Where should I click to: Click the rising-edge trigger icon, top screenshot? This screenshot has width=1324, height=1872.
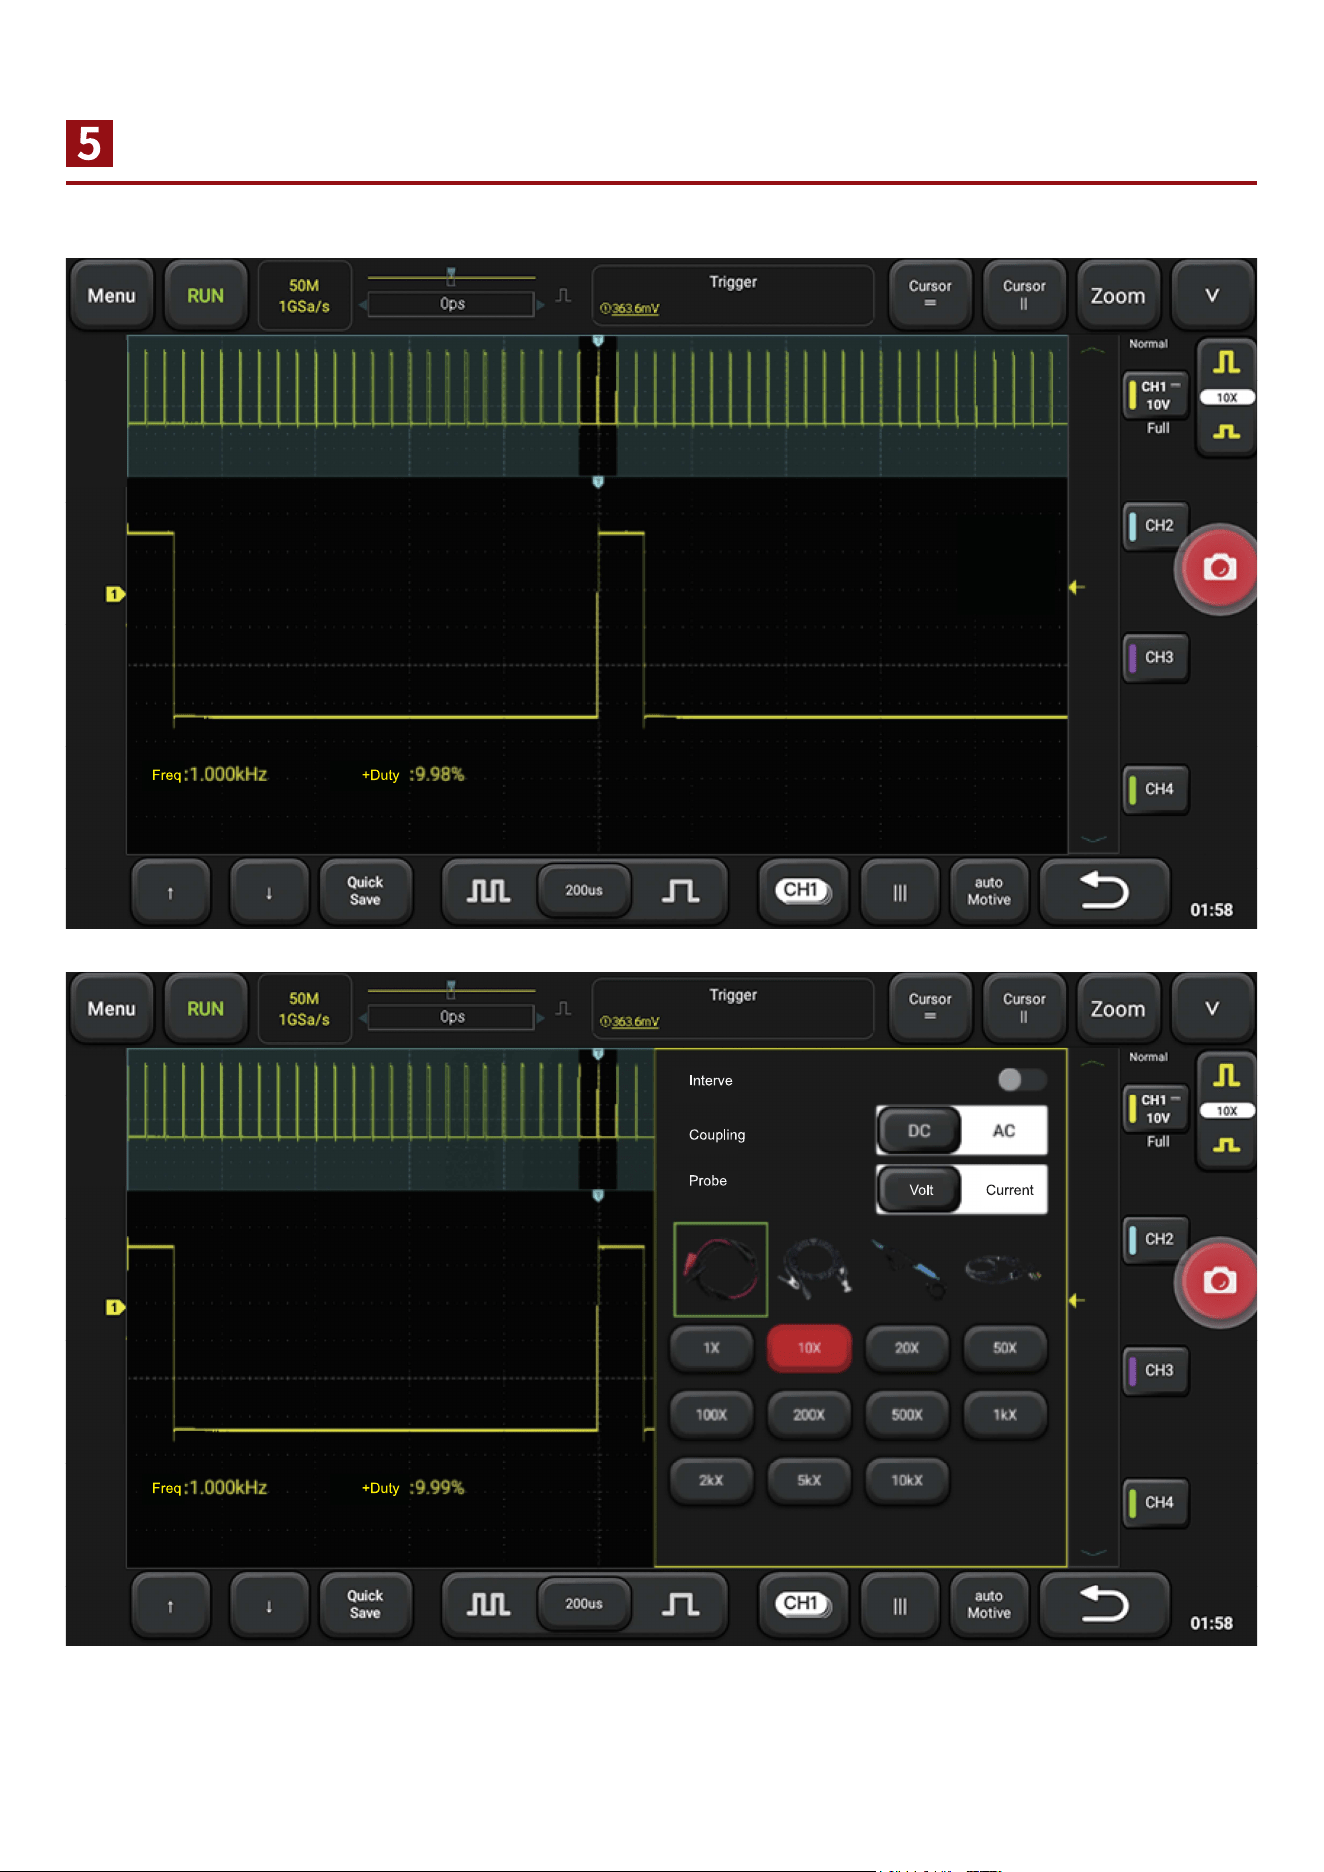coord(564,296)
